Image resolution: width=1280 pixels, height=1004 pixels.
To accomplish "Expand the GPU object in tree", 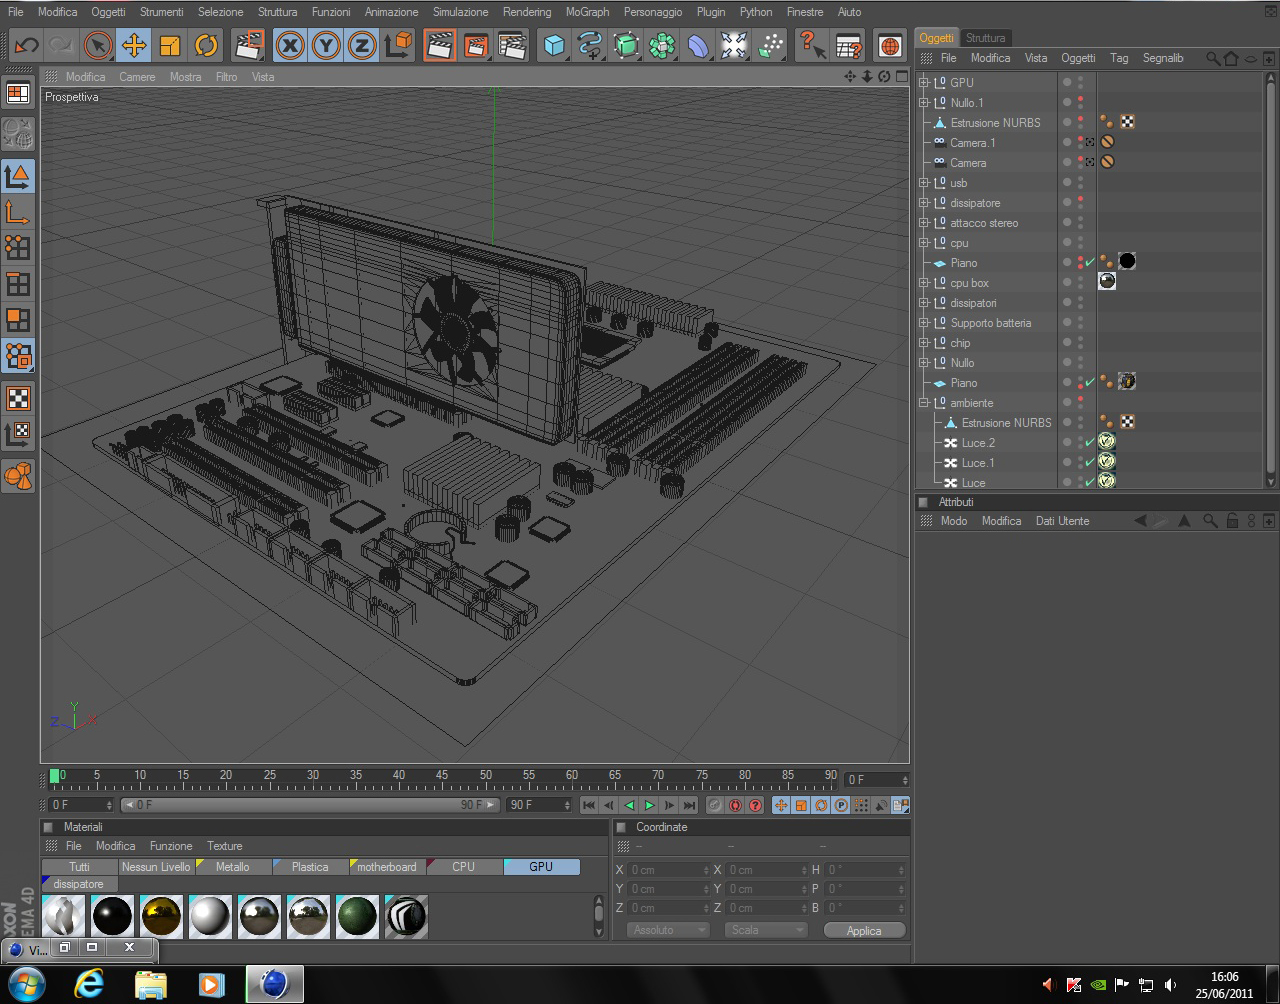I will [924, 82].
